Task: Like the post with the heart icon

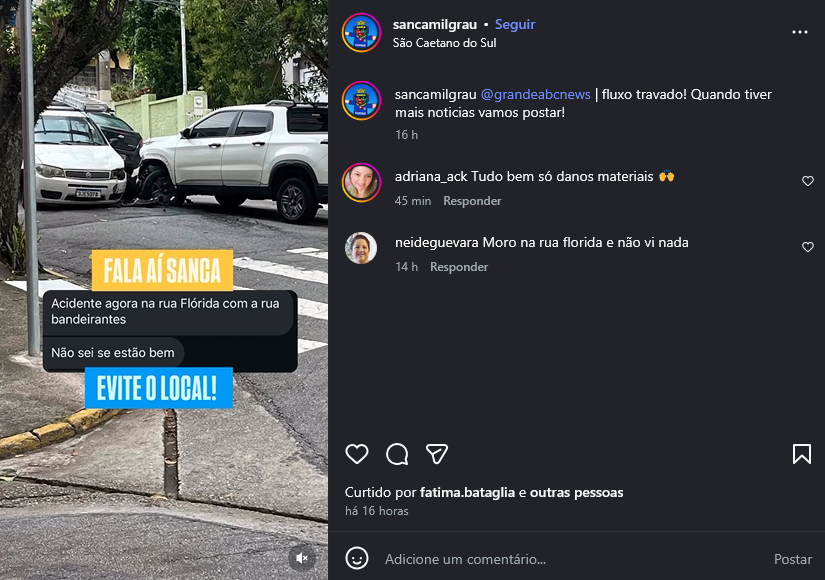Action: [x=357, y=454]
